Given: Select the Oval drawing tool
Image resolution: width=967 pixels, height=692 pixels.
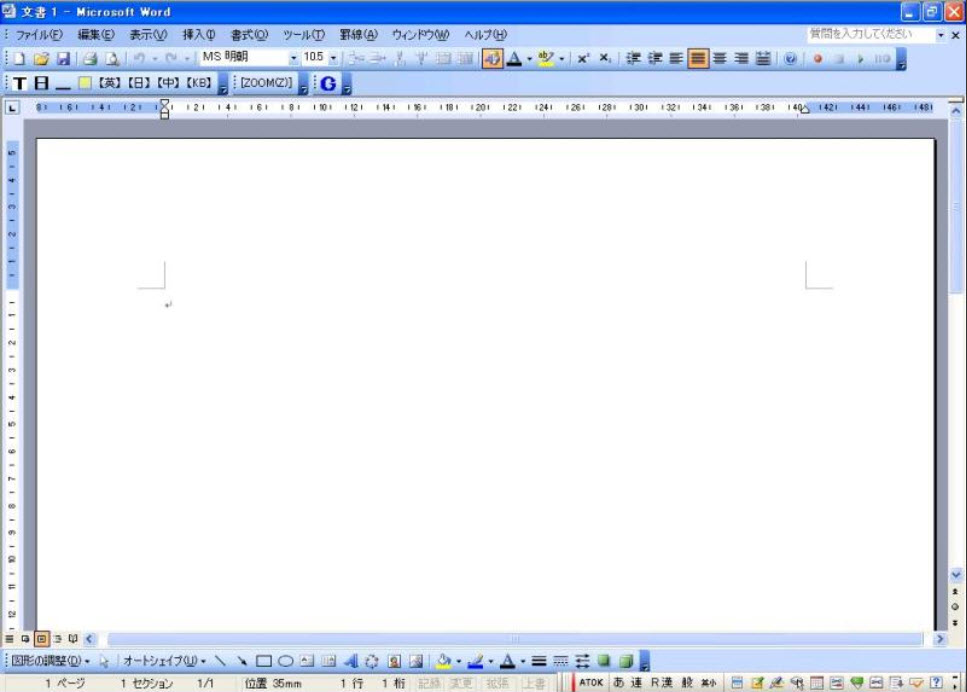Looking at the screenshot, I should 285,661.
